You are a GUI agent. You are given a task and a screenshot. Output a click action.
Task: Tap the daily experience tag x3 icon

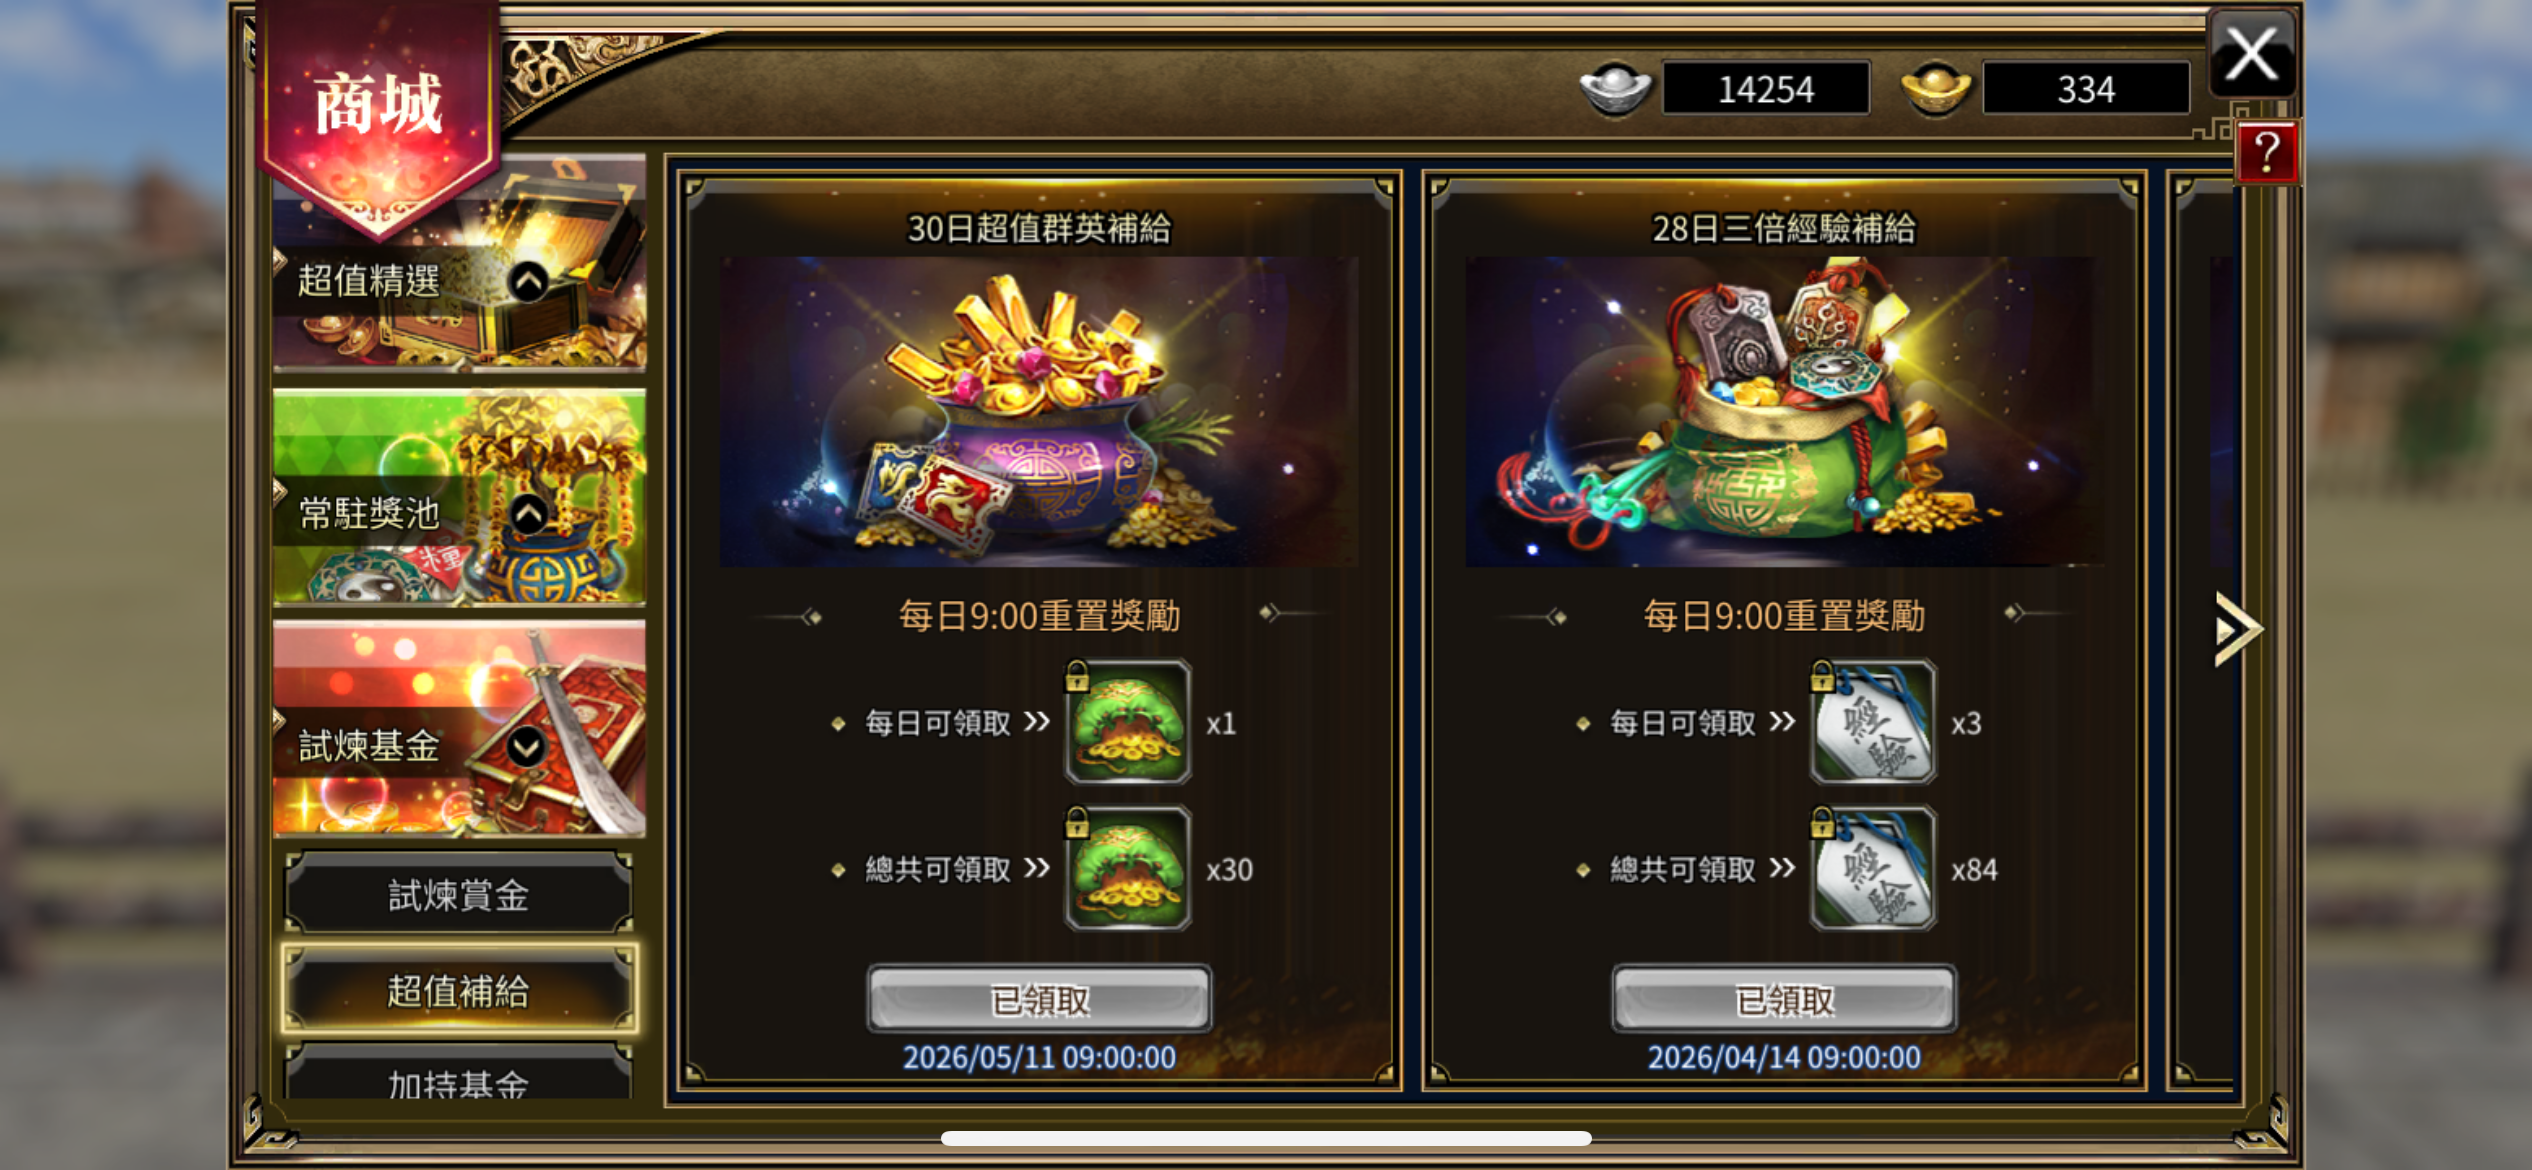pyautogui.click(x=1873, y=721)
